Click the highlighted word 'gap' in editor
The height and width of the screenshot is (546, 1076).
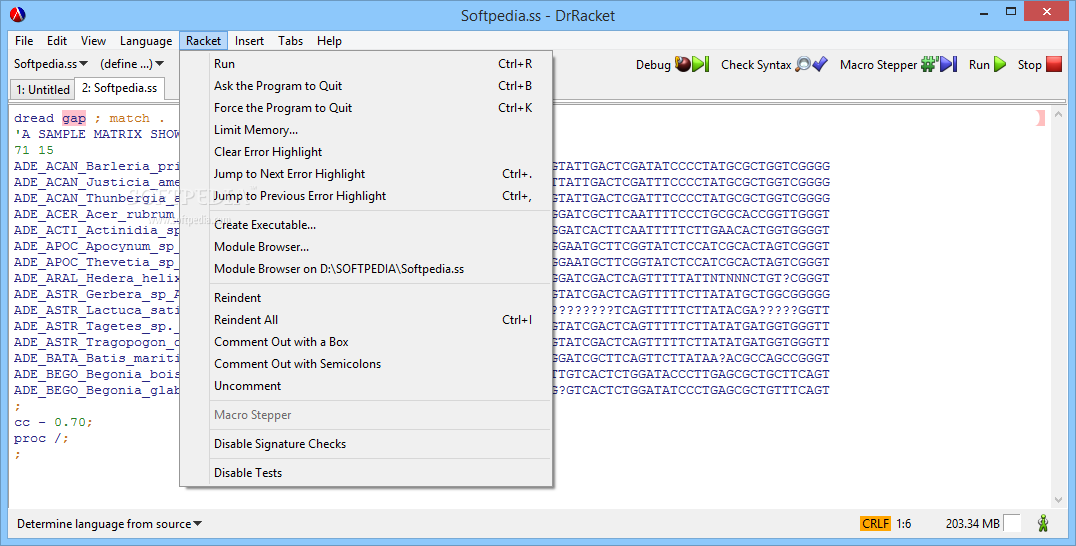tap(74, 118)
